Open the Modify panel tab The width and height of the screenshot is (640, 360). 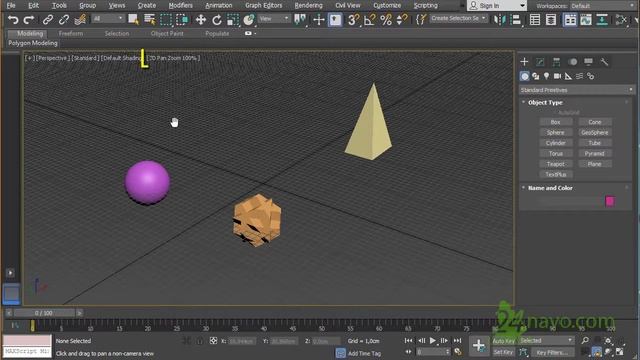click(x=540, y=62)
